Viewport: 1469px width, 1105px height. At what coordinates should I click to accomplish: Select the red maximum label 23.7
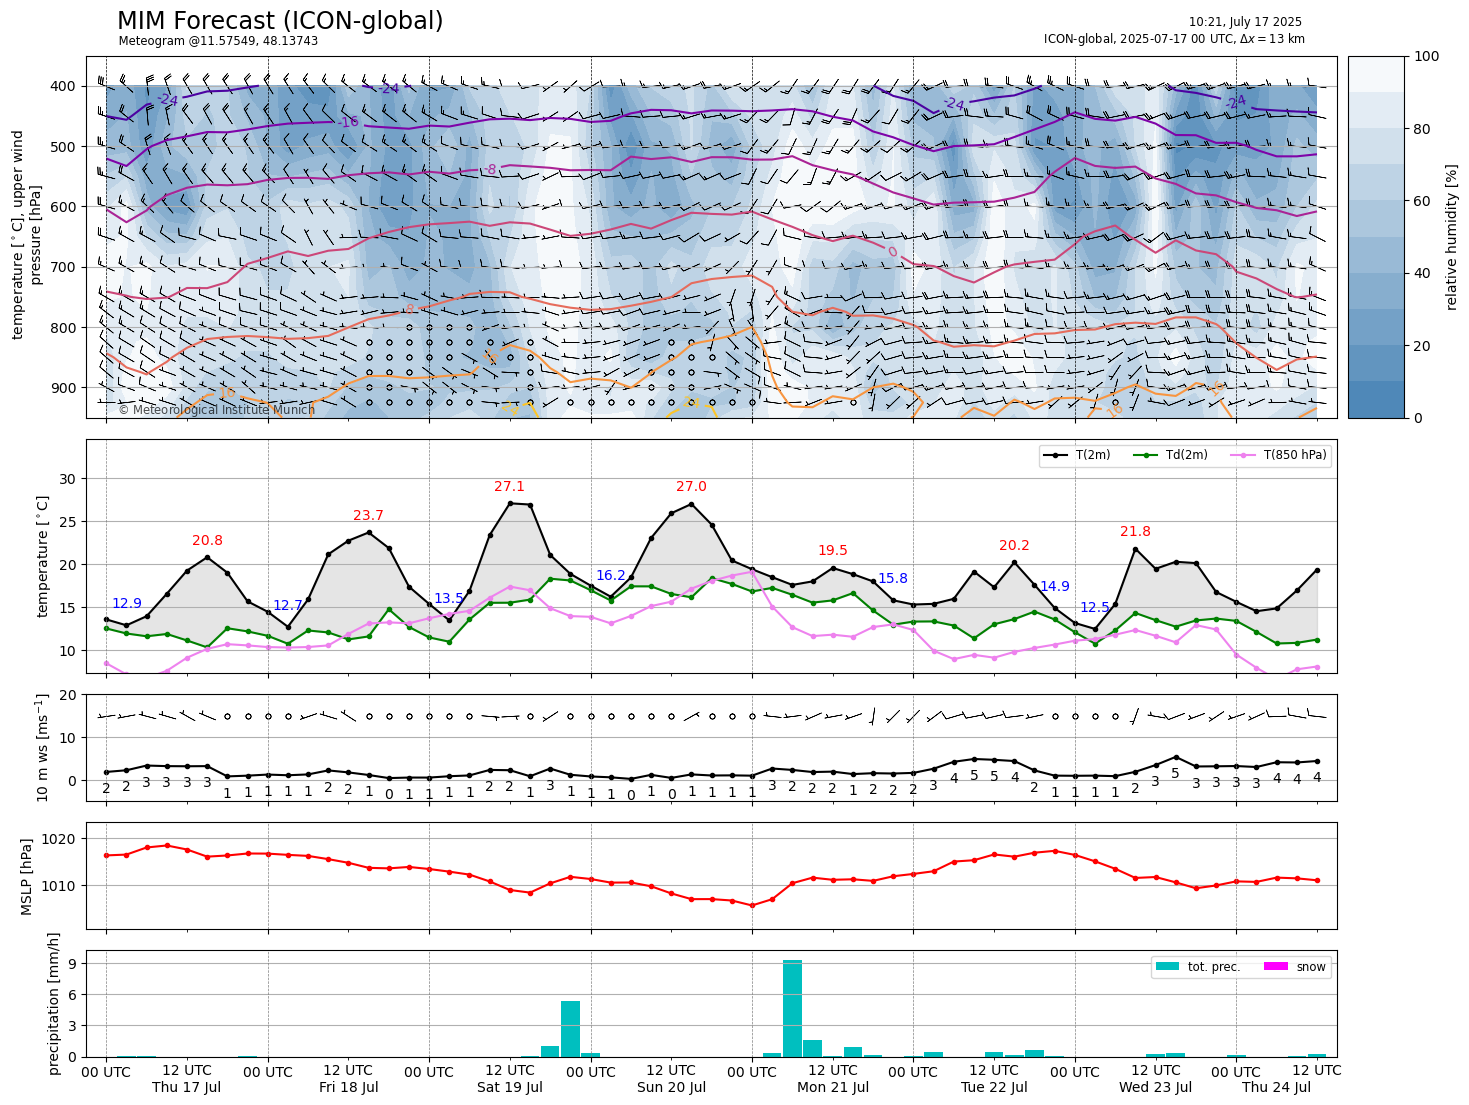(368, 516)
